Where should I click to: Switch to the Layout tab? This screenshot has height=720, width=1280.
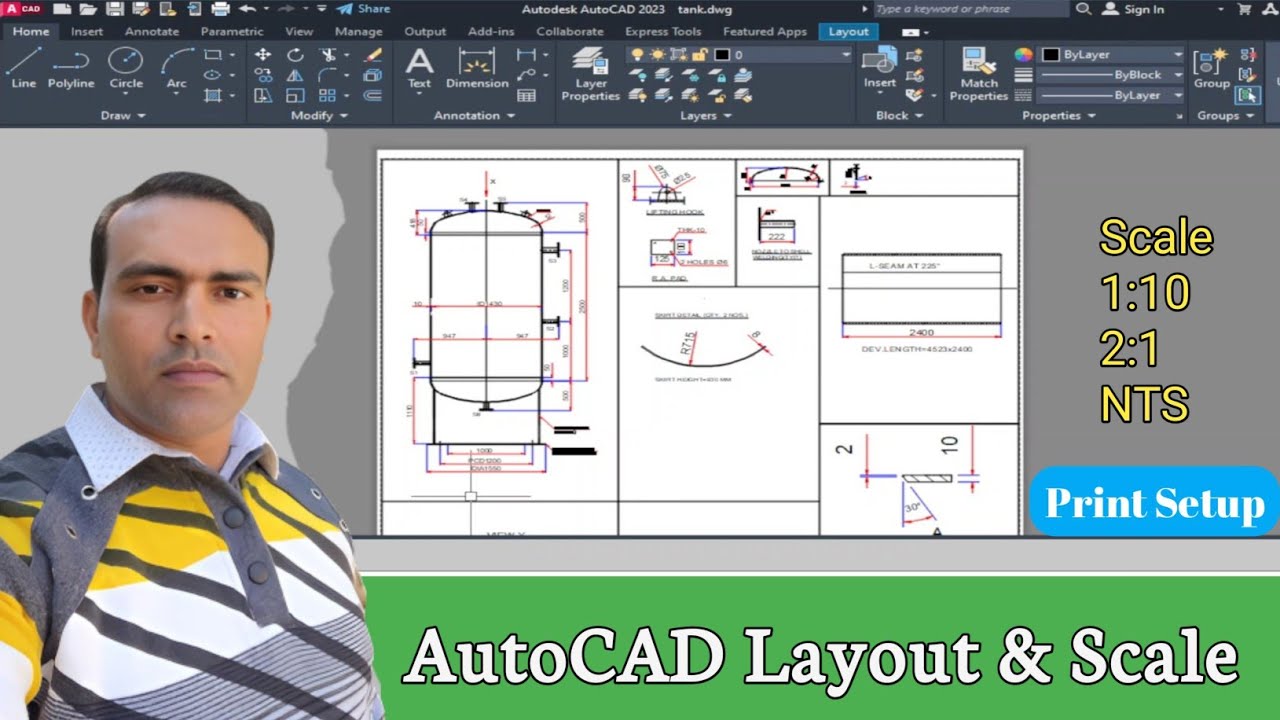point(848,31)
